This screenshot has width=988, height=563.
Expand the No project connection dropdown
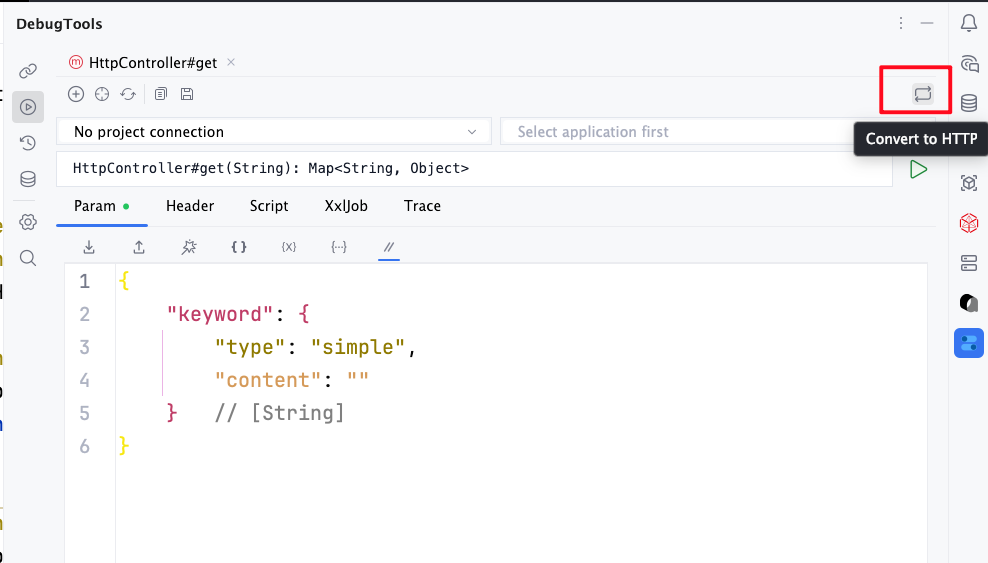point(273,132)
